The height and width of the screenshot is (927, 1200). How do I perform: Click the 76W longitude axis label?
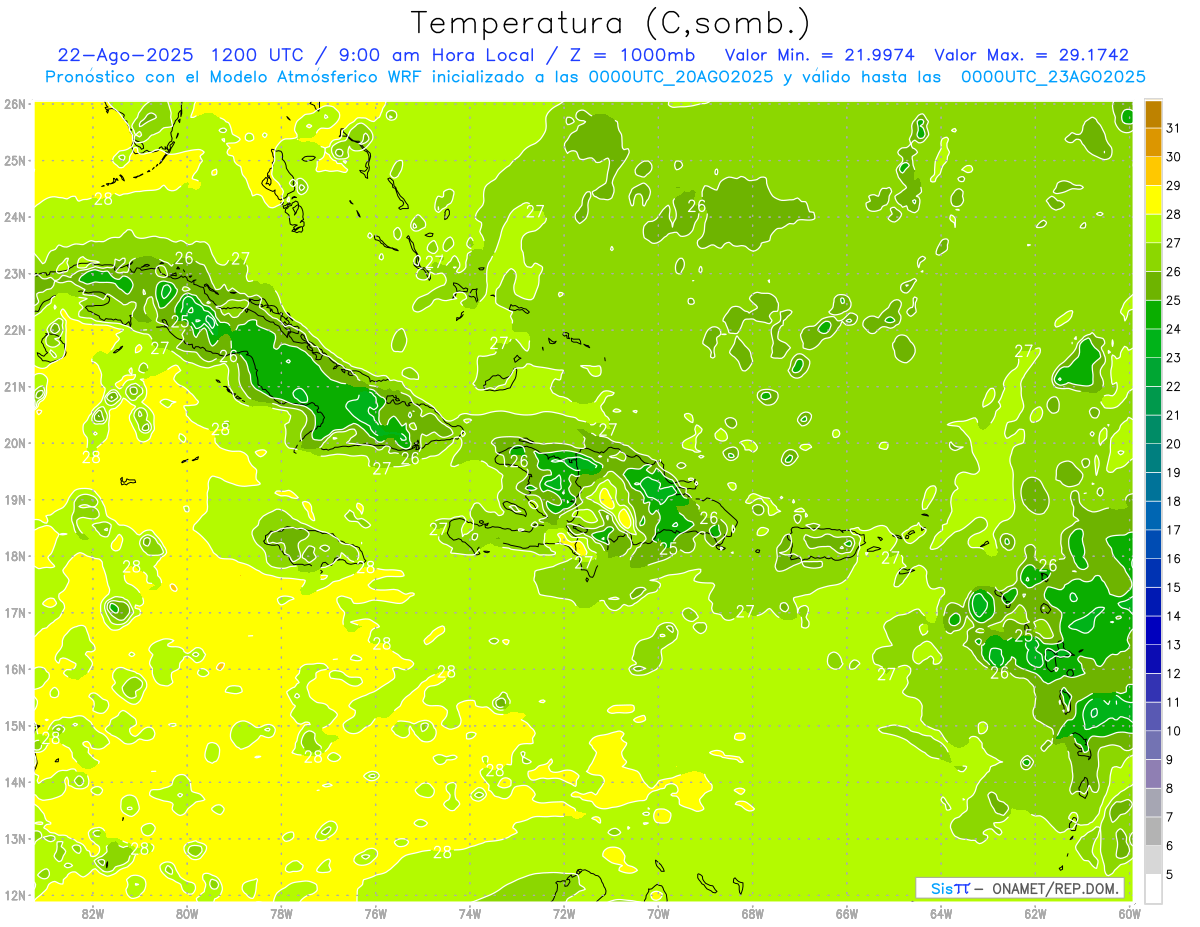tap(376, 913)
